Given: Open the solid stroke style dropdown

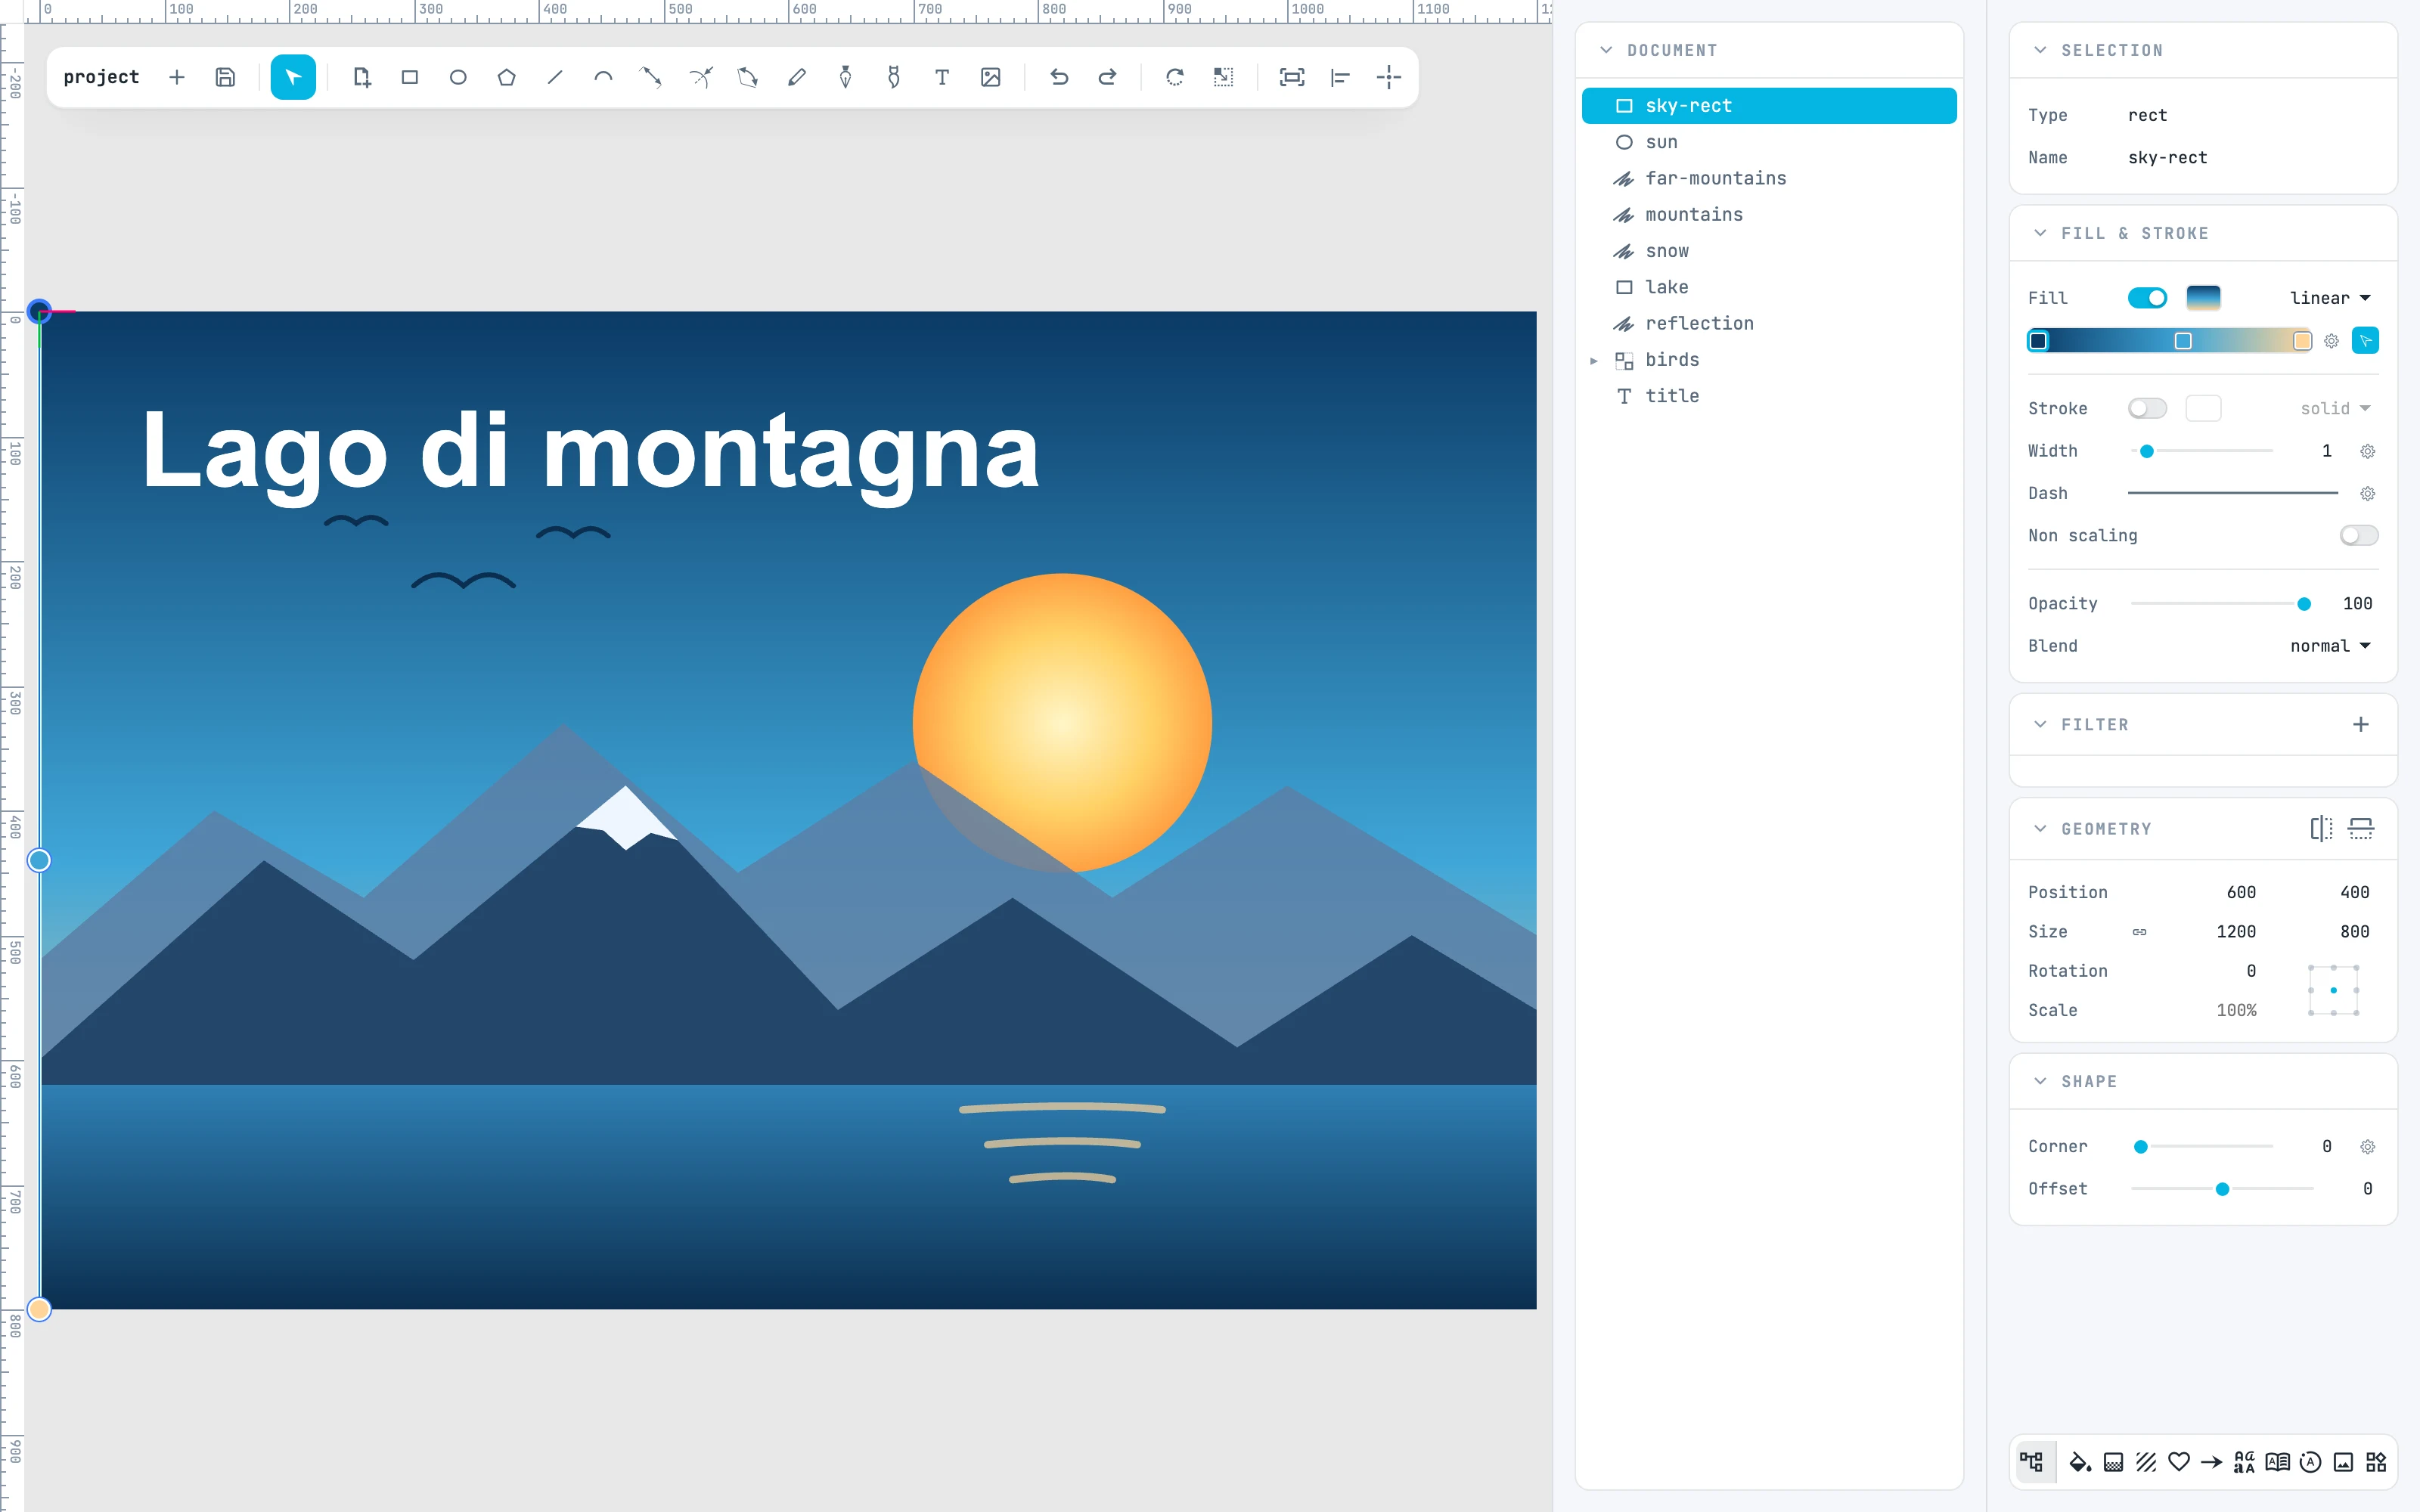Looking at the screenshot, I should tap(2335, 408).
